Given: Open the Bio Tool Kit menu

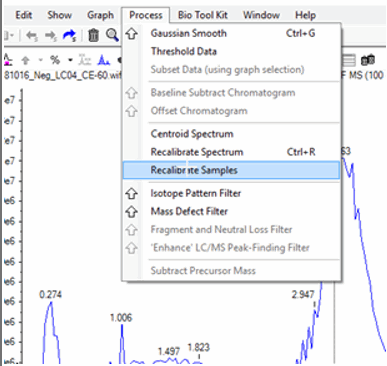Looking at the screenshot, I should [x=203, y=15].
